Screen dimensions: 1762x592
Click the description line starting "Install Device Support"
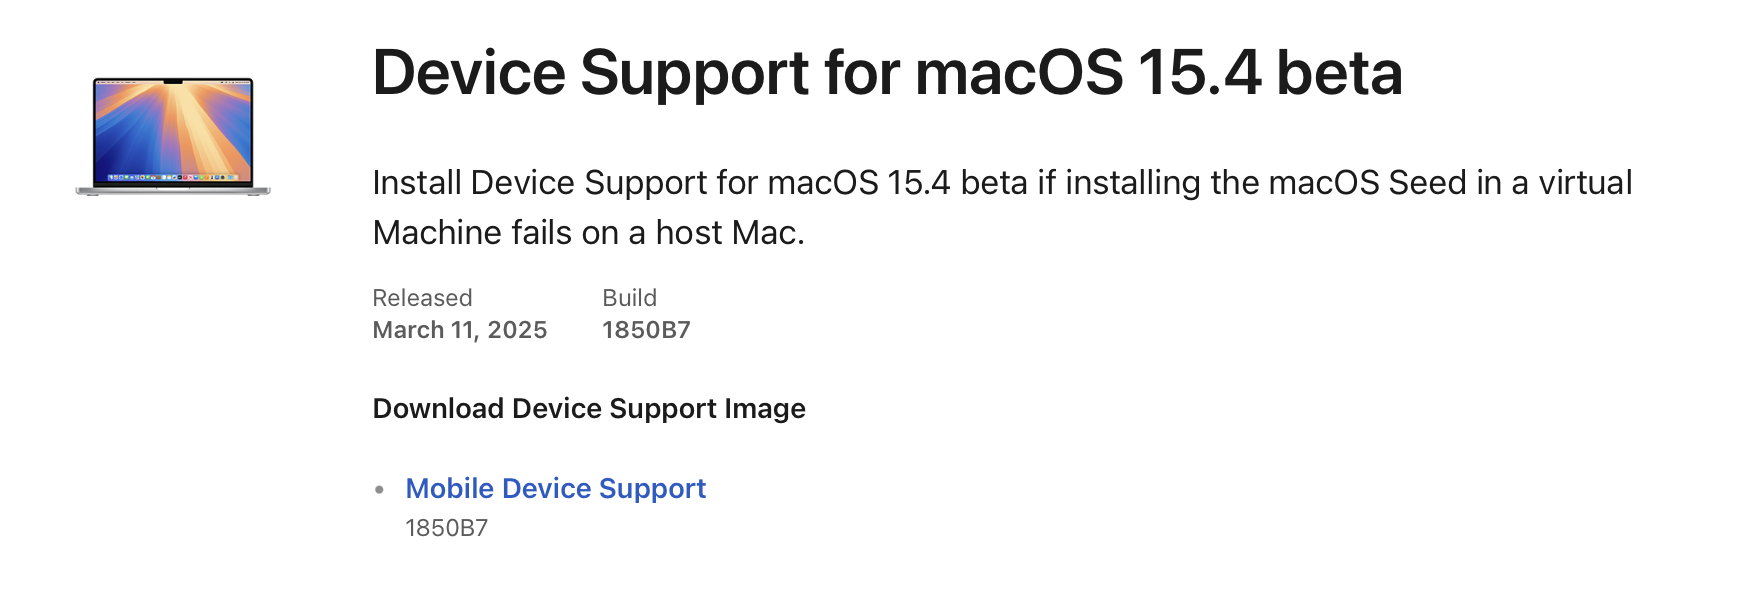click(1001, 183)
